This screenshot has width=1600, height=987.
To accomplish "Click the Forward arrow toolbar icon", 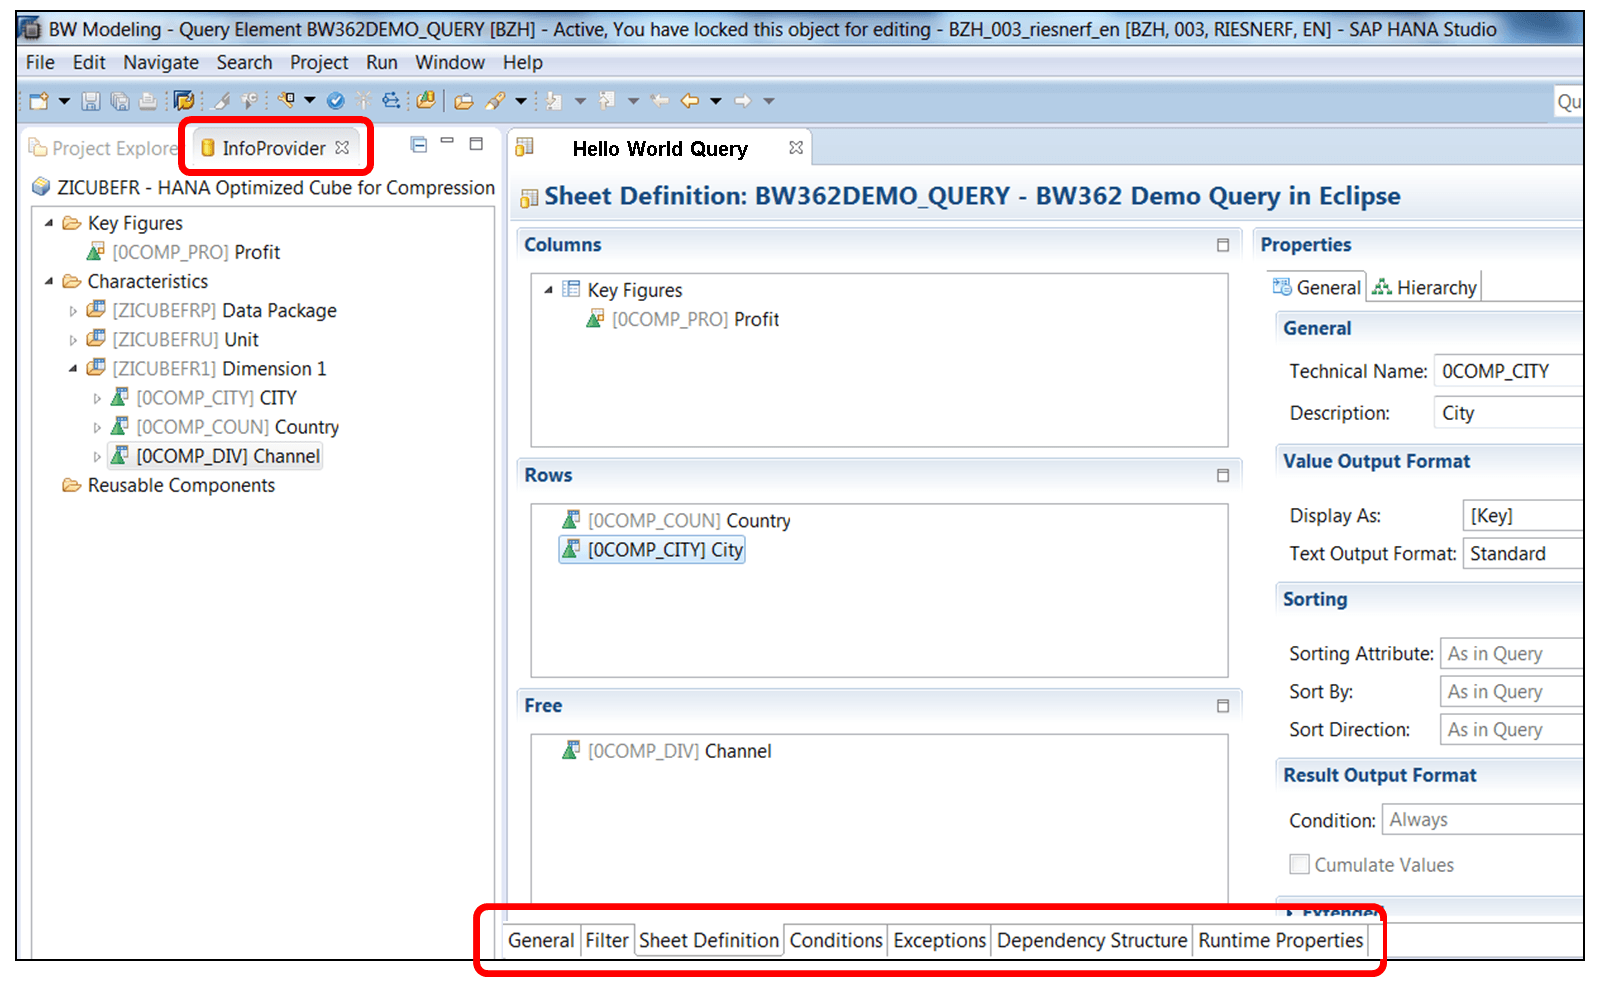I will [743, 101].
